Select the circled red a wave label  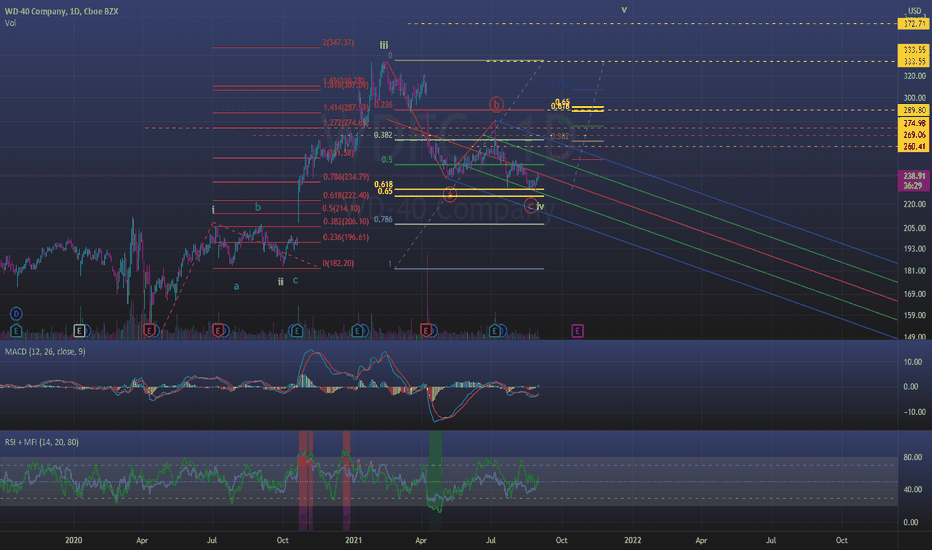pyautogui.click(x=450, y=194)
